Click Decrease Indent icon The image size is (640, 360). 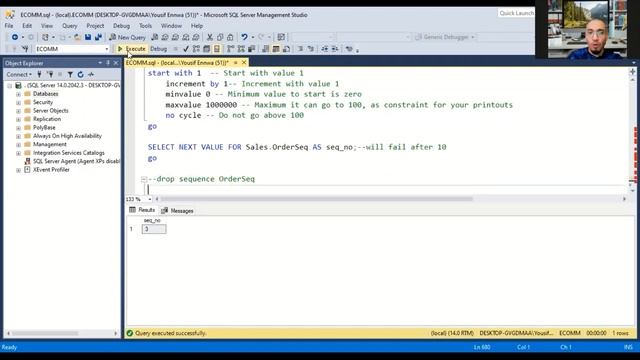[324, 49]
